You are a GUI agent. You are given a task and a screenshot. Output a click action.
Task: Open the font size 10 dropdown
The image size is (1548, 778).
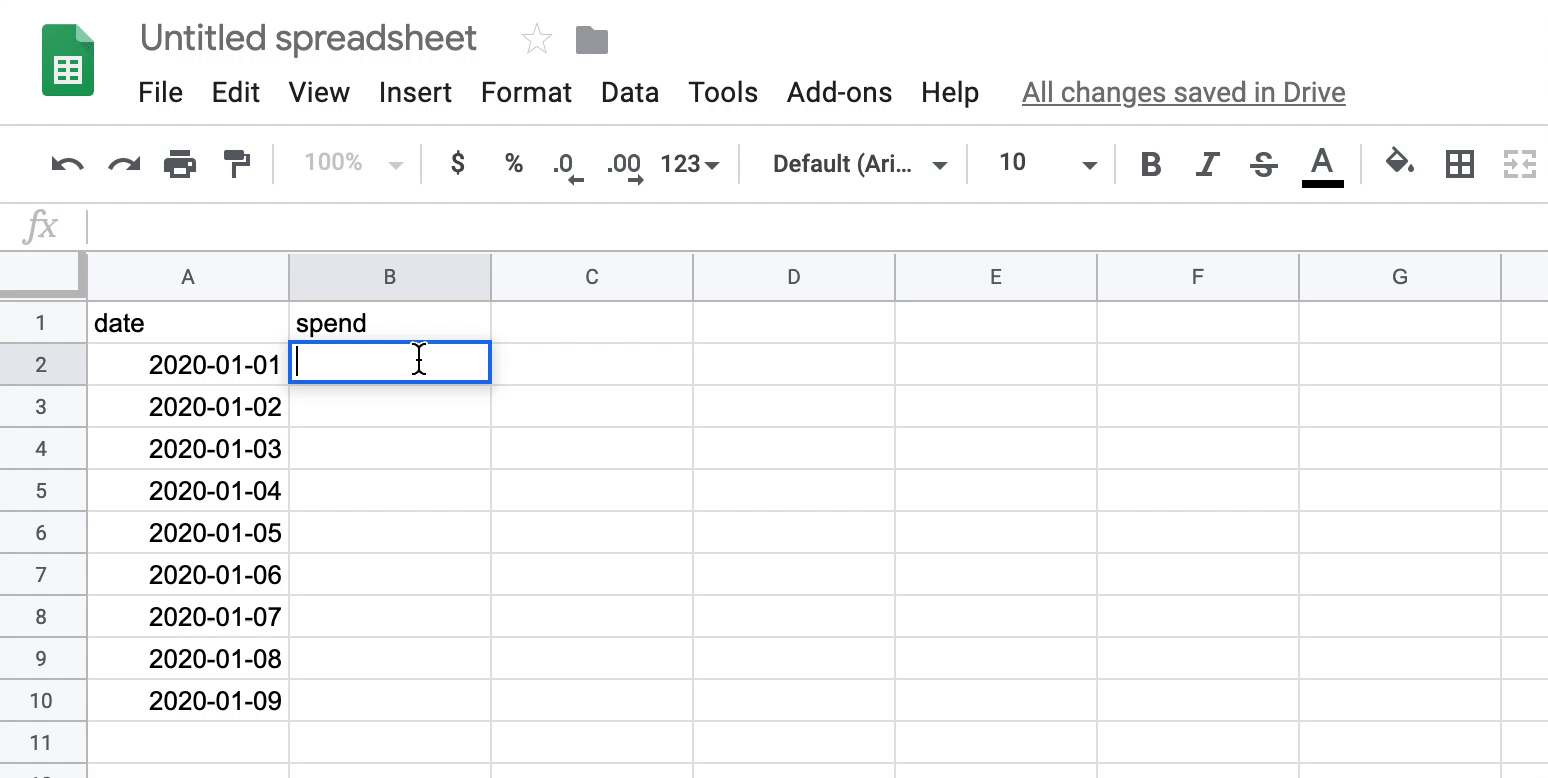(1046, 164)
